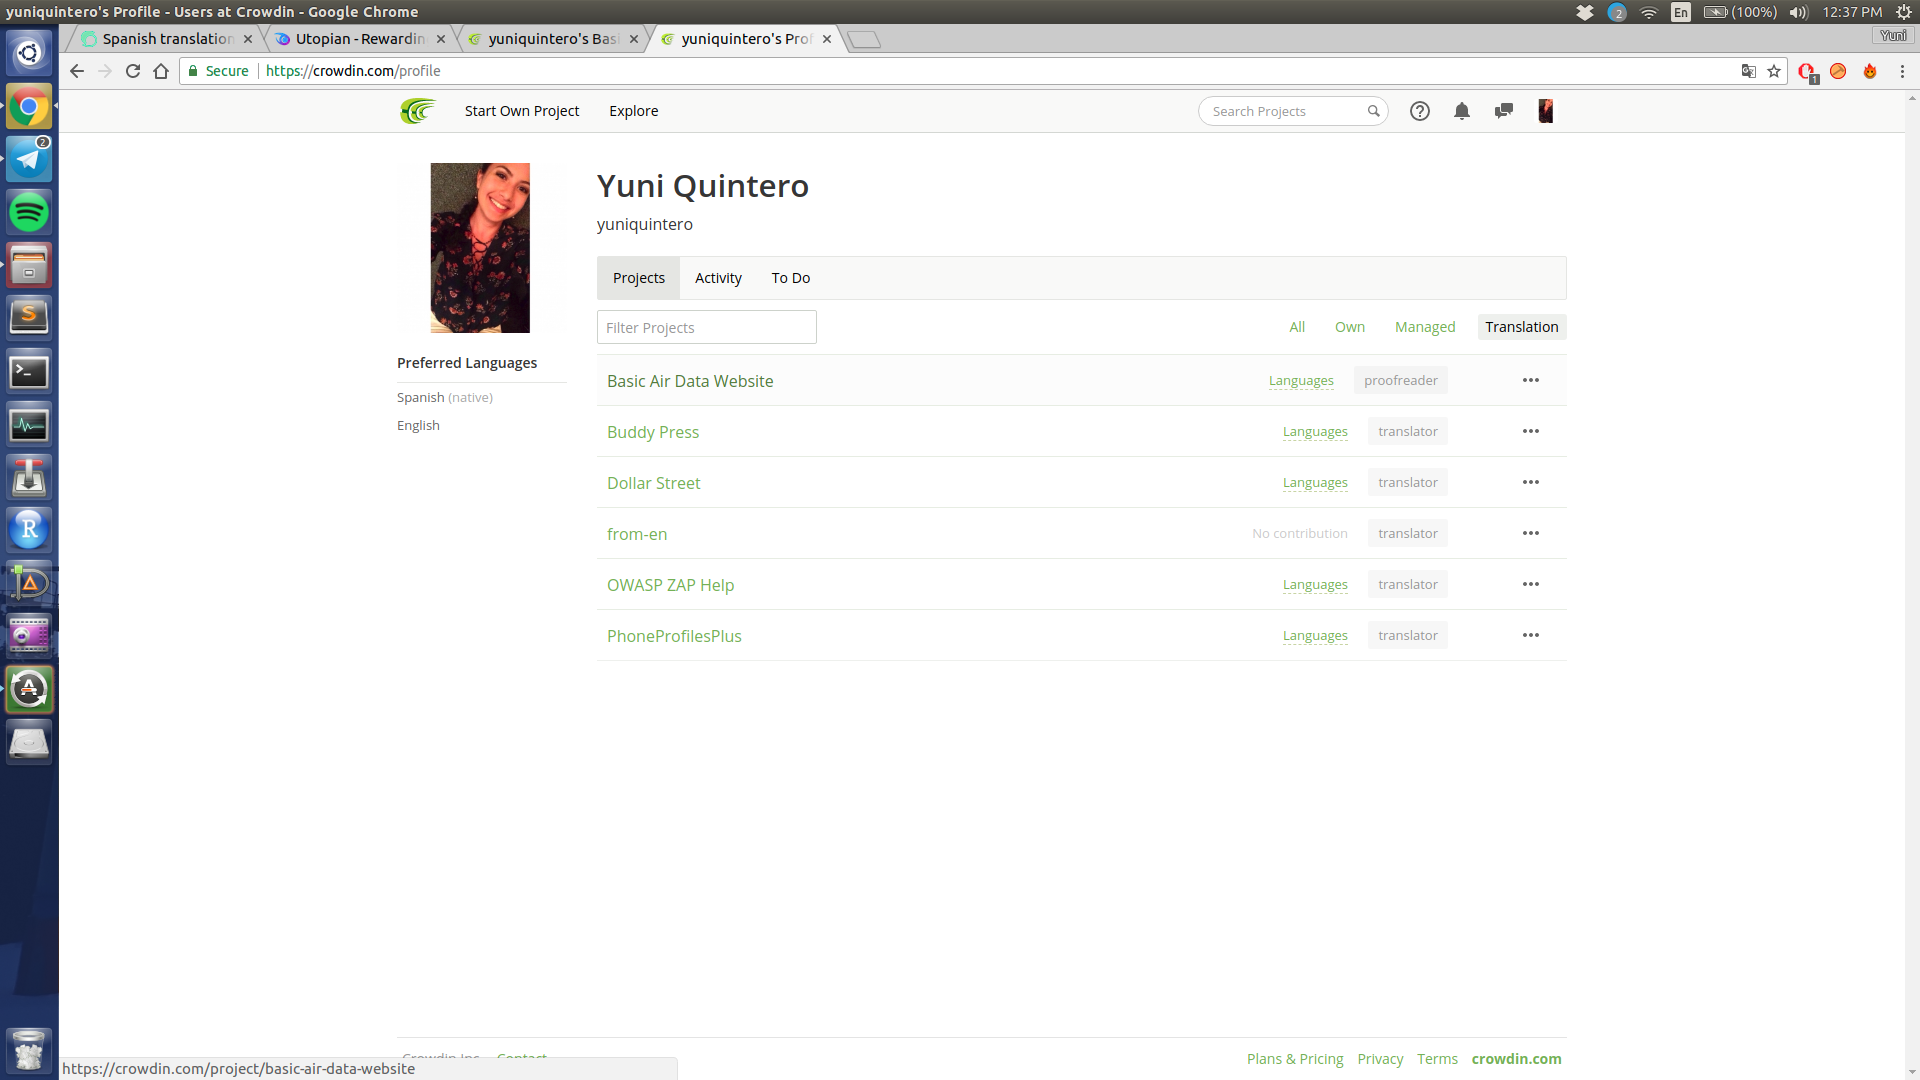Reload the page
This screenshot has width=1920, height=1080.
click(x=133, y=71)
